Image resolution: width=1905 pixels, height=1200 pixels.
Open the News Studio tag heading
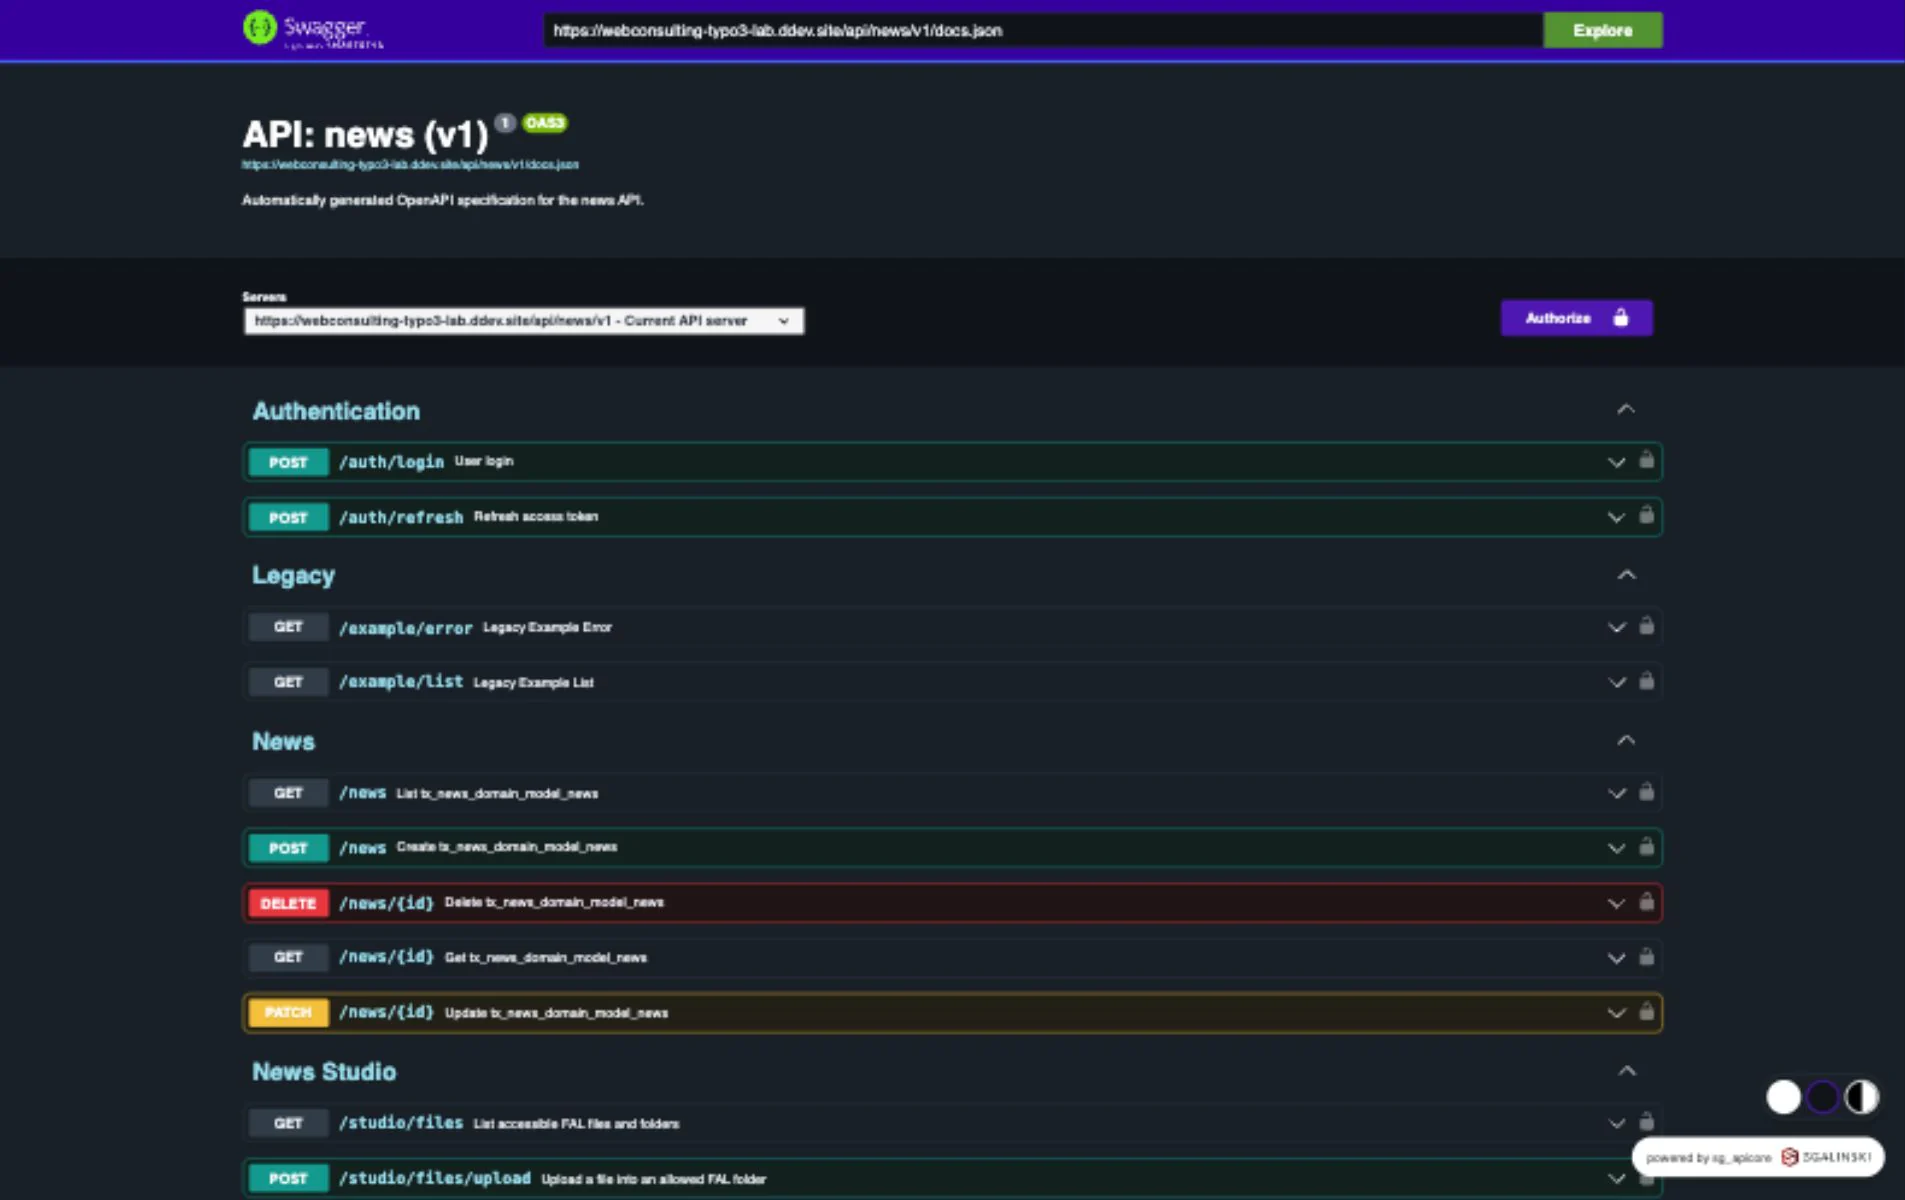[x=324, y=1071]
